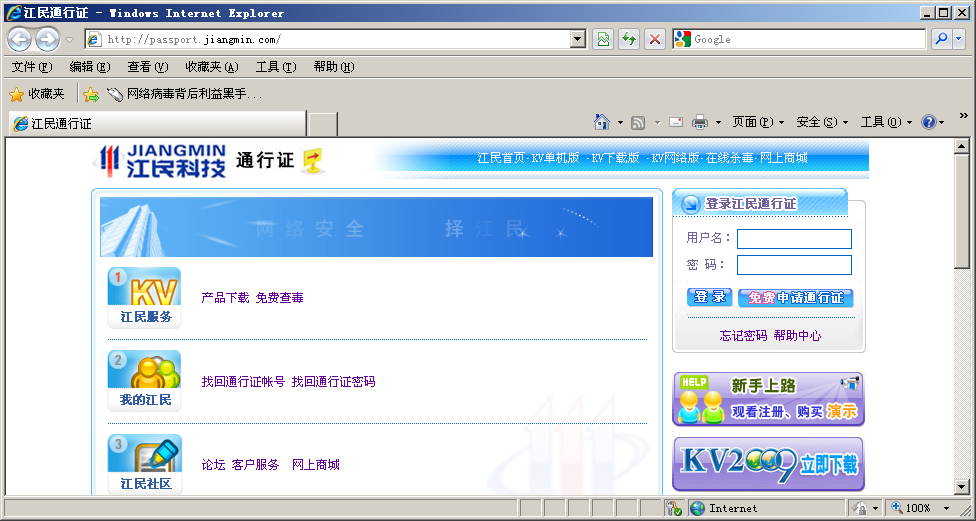Click the 密码 input field
This screenshot has width=976, height=521.
(x=794, y=265)
